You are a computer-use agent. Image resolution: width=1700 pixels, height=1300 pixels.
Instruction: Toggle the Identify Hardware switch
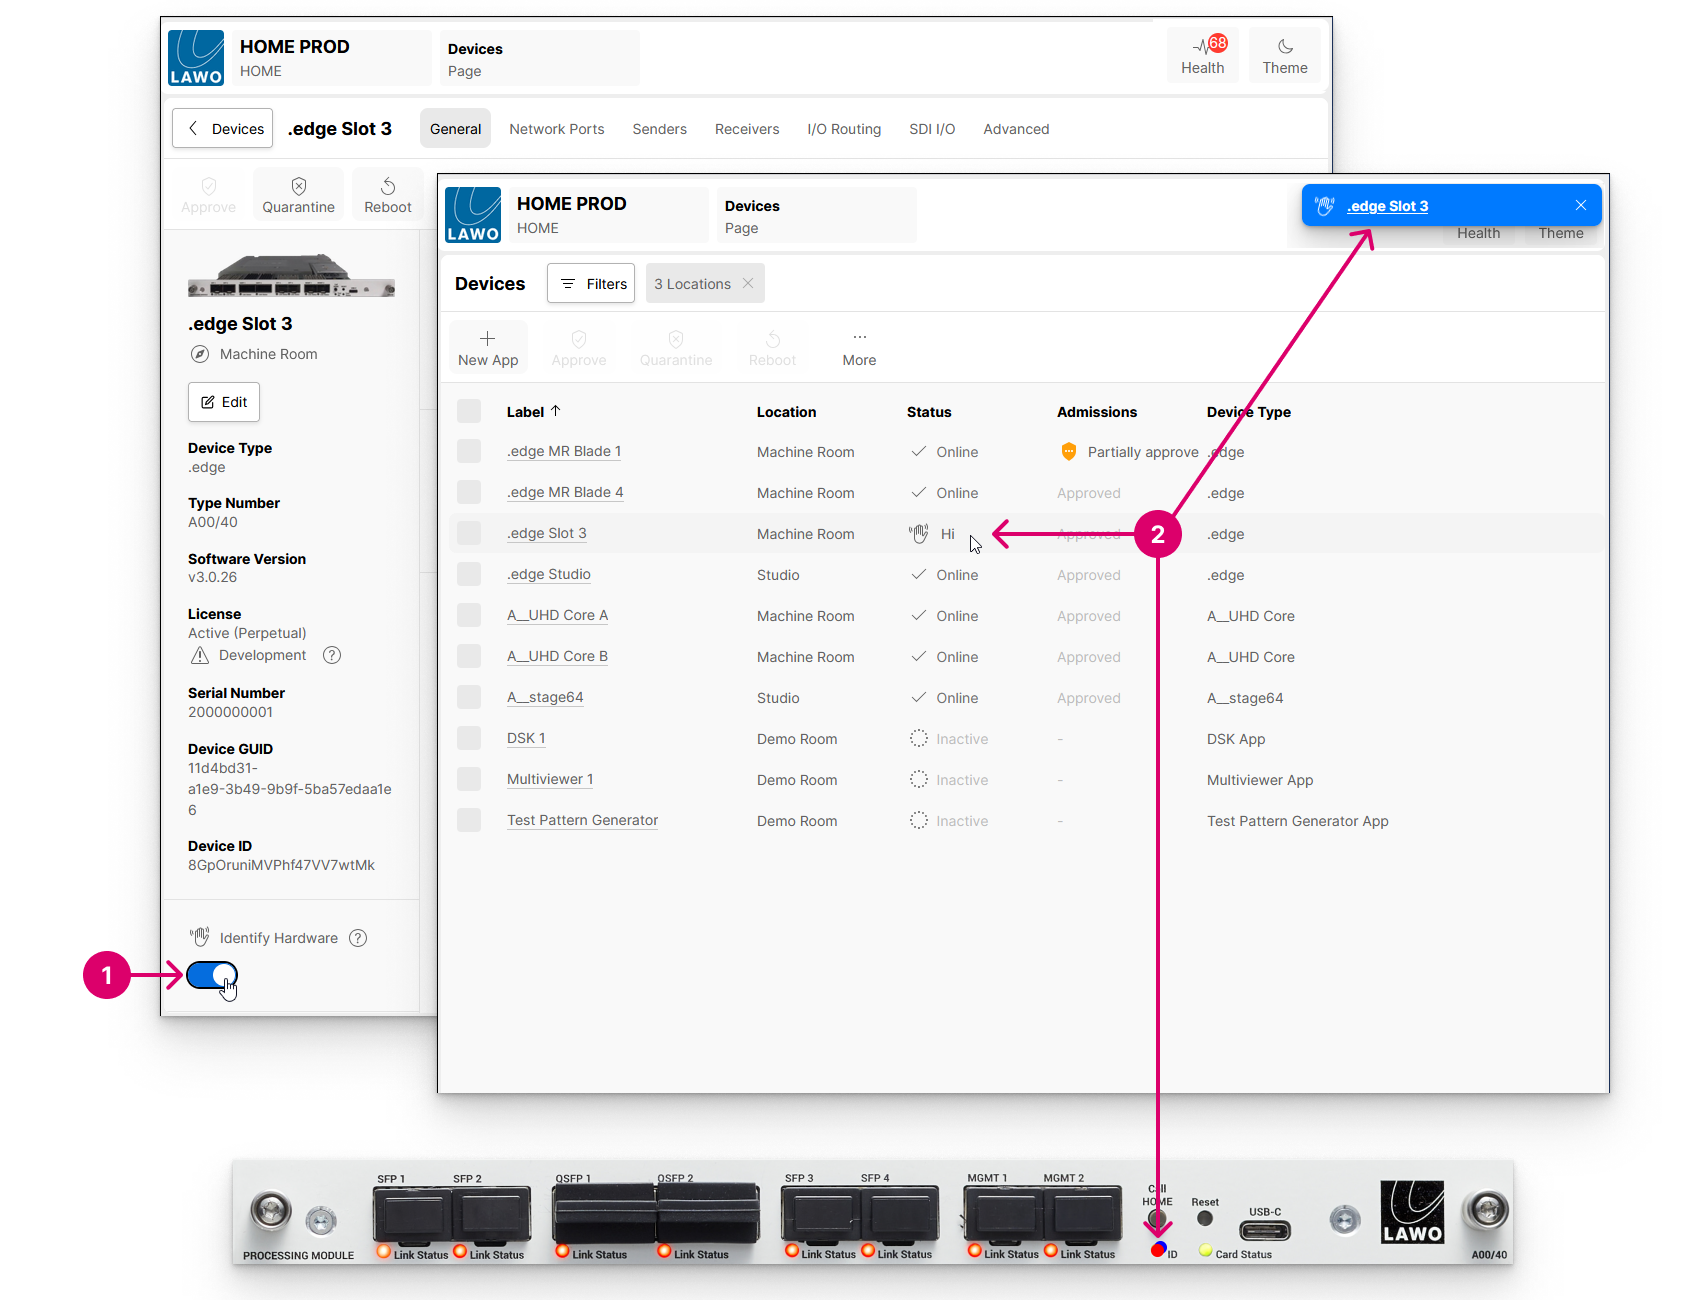(212, 975)
